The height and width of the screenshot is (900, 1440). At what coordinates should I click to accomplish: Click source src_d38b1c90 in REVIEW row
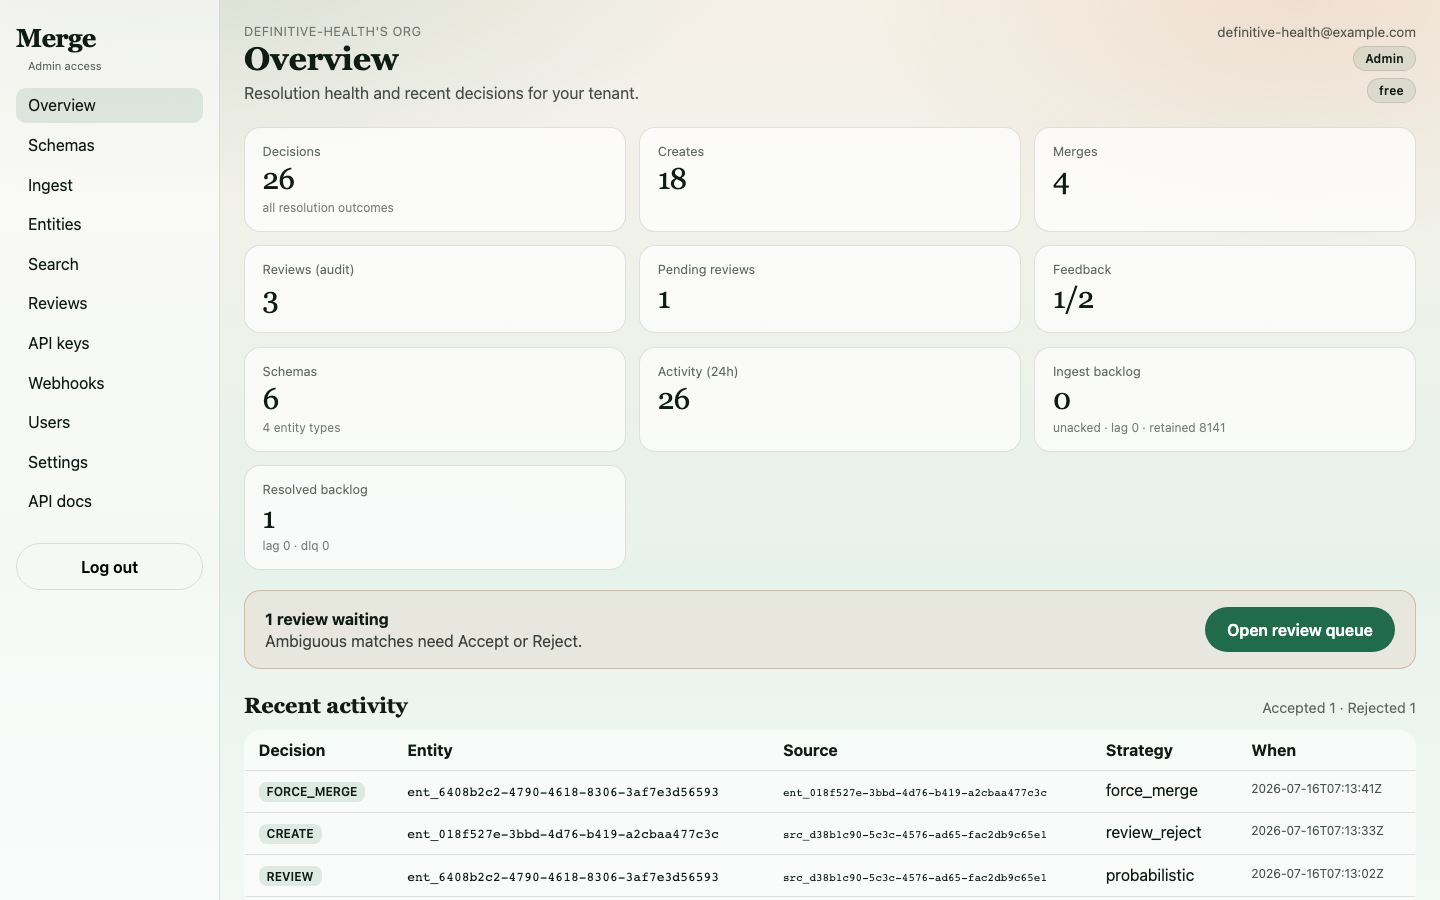click(915, 878)
